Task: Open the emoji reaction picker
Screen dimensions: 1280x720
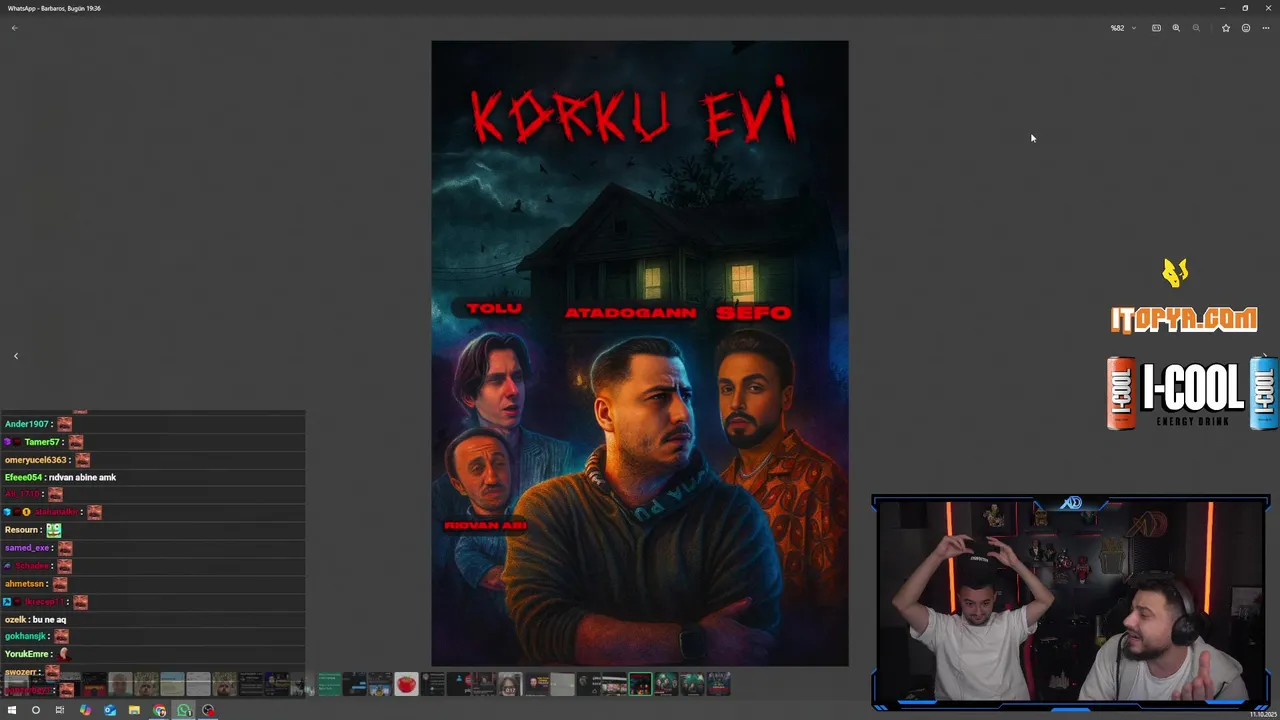Action: click(x=1246, y=28)
